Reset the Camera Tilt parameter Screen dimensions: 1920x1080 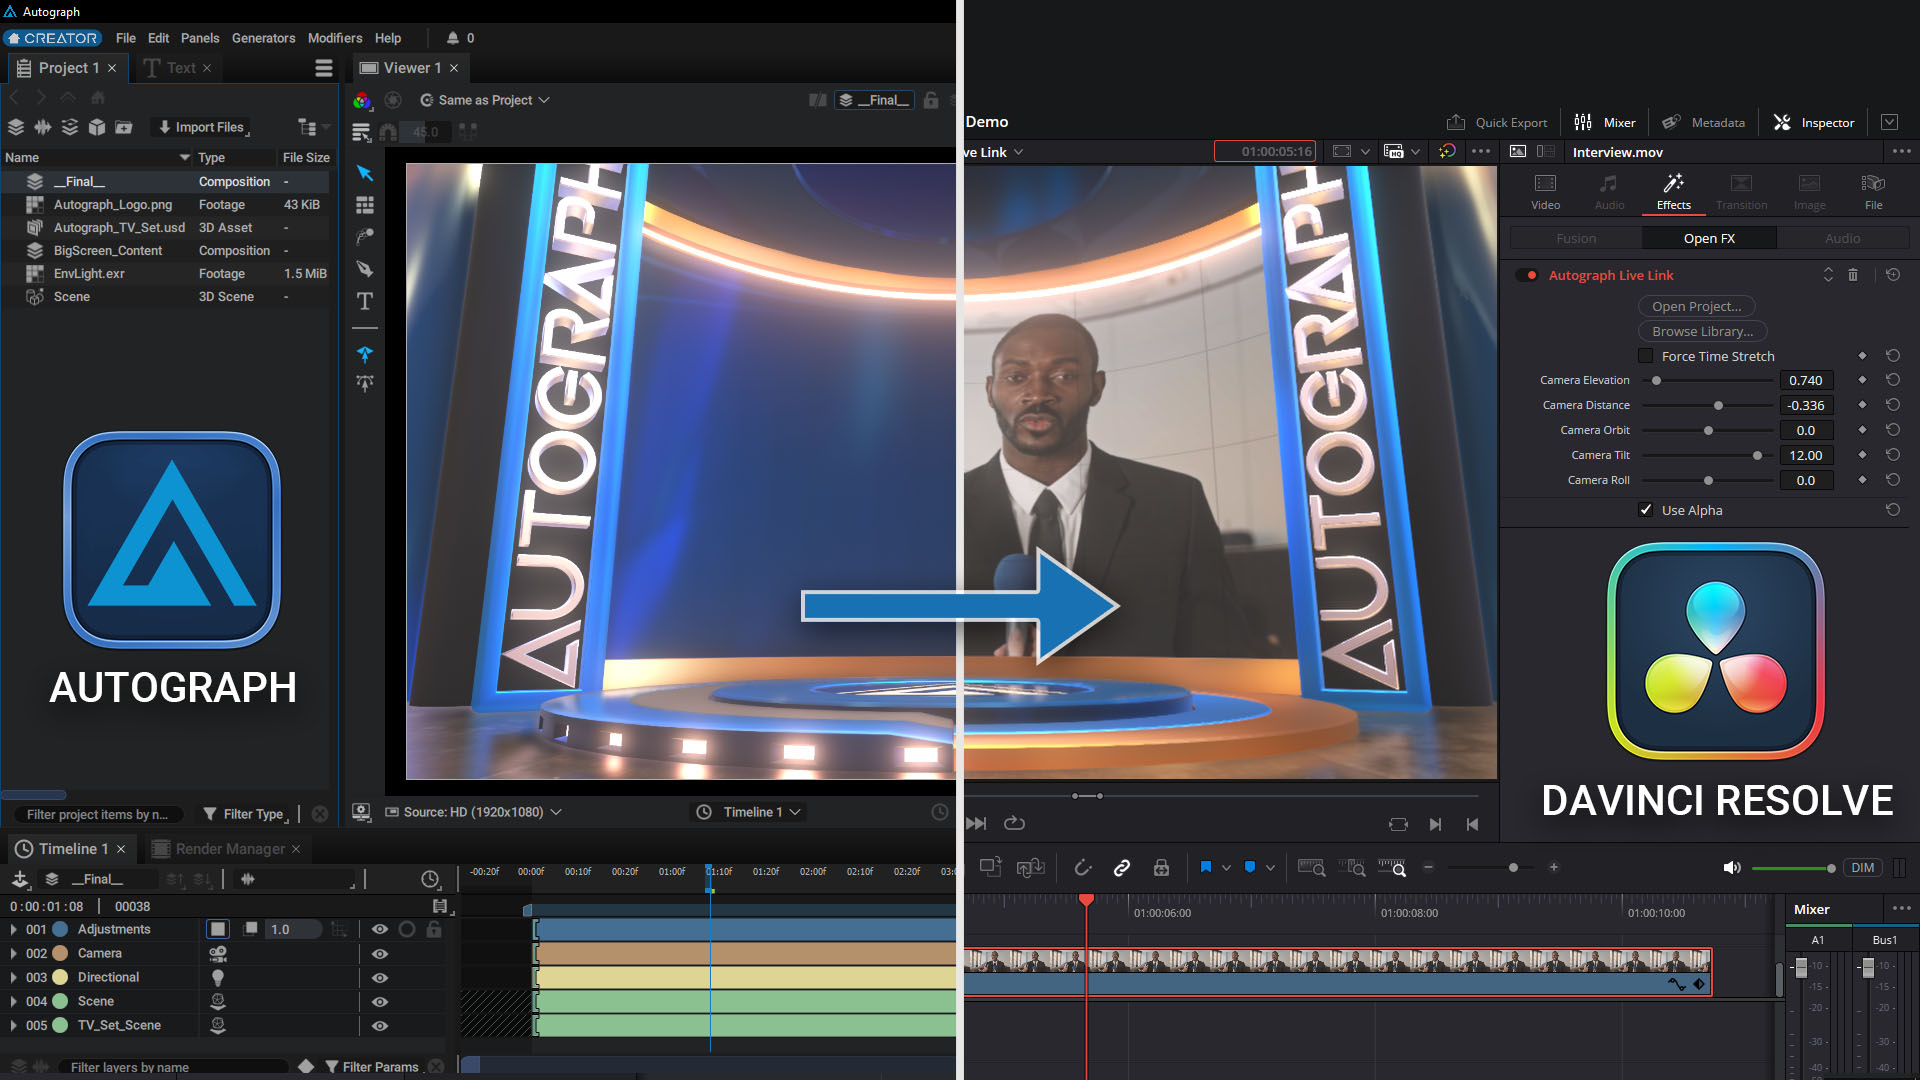point(1893,455)
